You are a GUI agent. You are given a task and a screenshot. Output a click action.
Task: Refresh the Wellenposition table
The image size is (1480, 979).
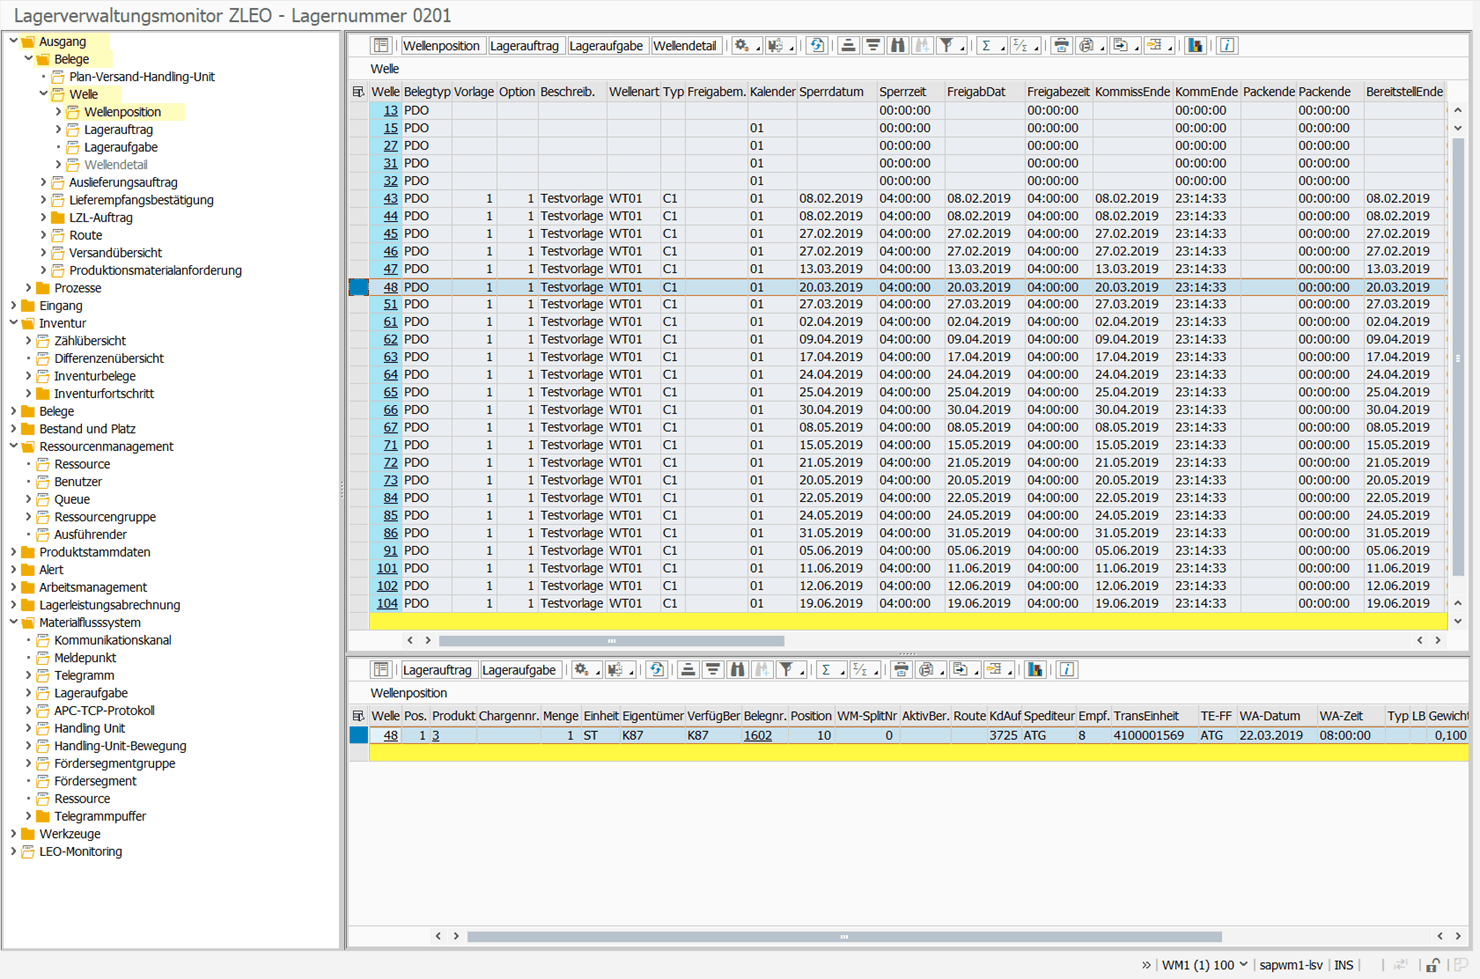tap(656, 670)
